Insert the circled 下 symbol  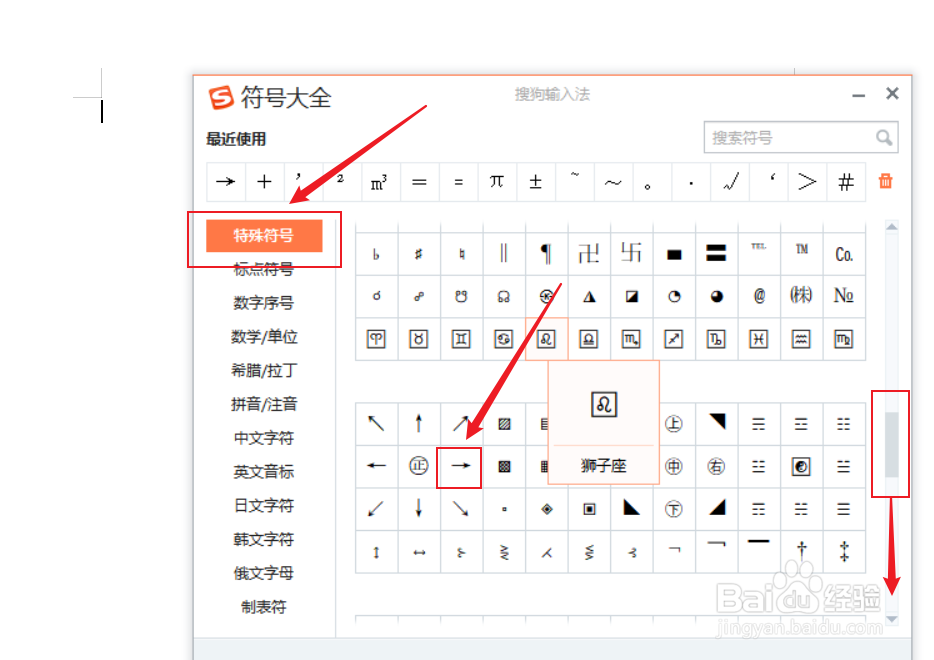(674, 509)
